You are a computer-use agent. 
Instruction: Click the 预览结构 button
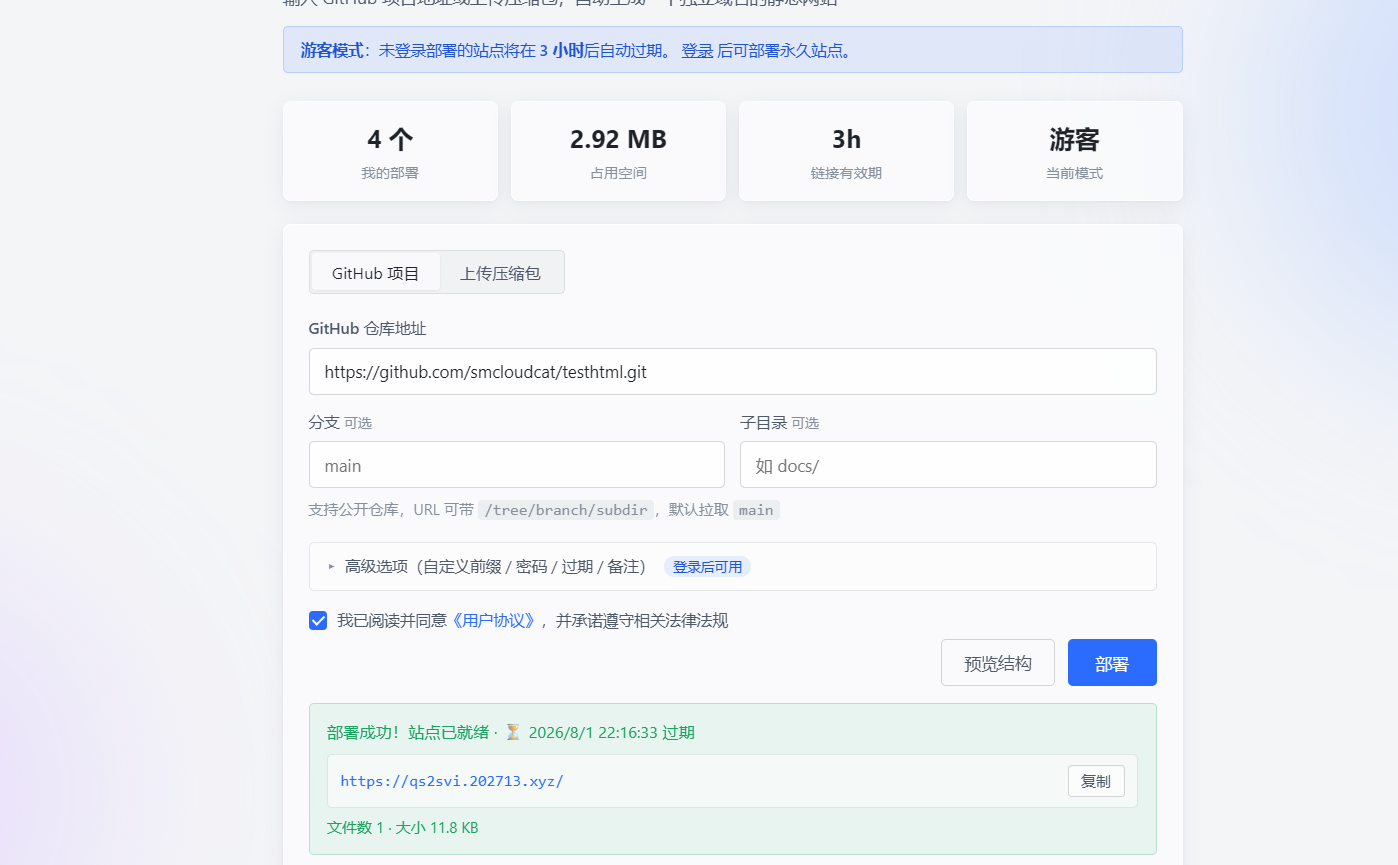pyautogui.click(x=997, y=663)
